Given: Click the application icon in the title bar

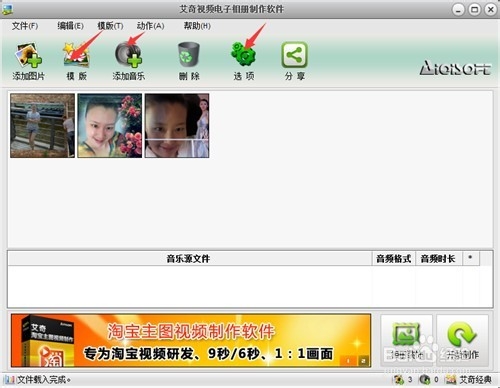Looking at the screenshot, I should [x=7, y=9].
